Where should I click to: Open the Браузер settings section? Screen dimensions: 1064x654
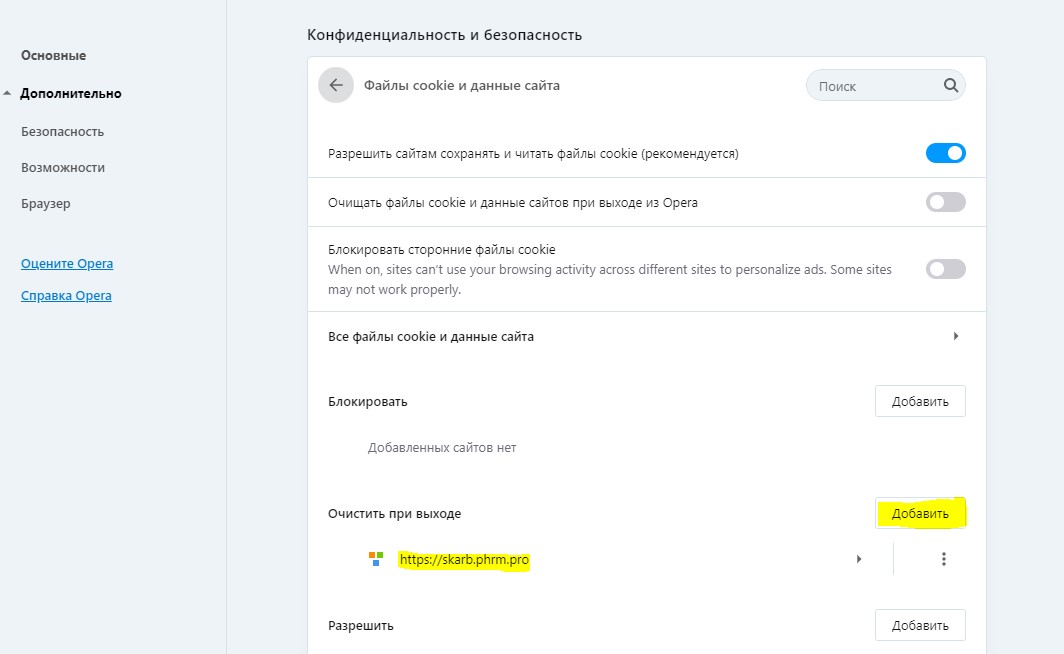(46, 204)
